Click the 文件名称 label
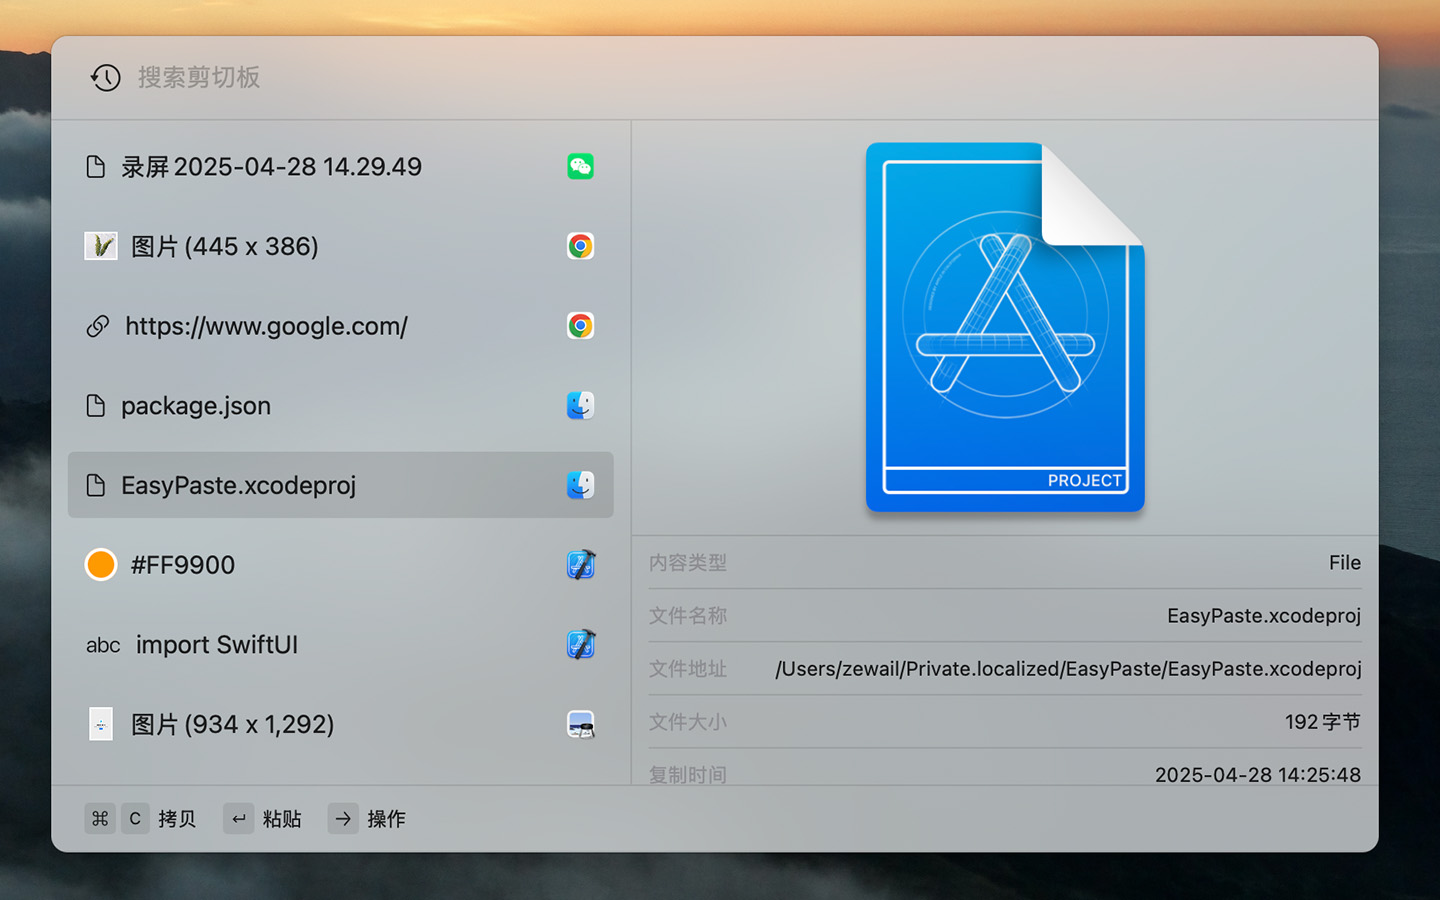Screen dimensions: 1440x900 687,616
